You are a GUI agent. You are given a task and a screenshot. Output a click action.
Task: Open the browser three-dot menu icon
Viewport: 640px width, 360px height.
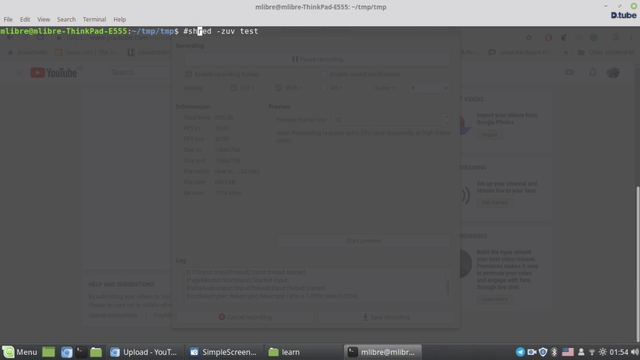point(631,38)
